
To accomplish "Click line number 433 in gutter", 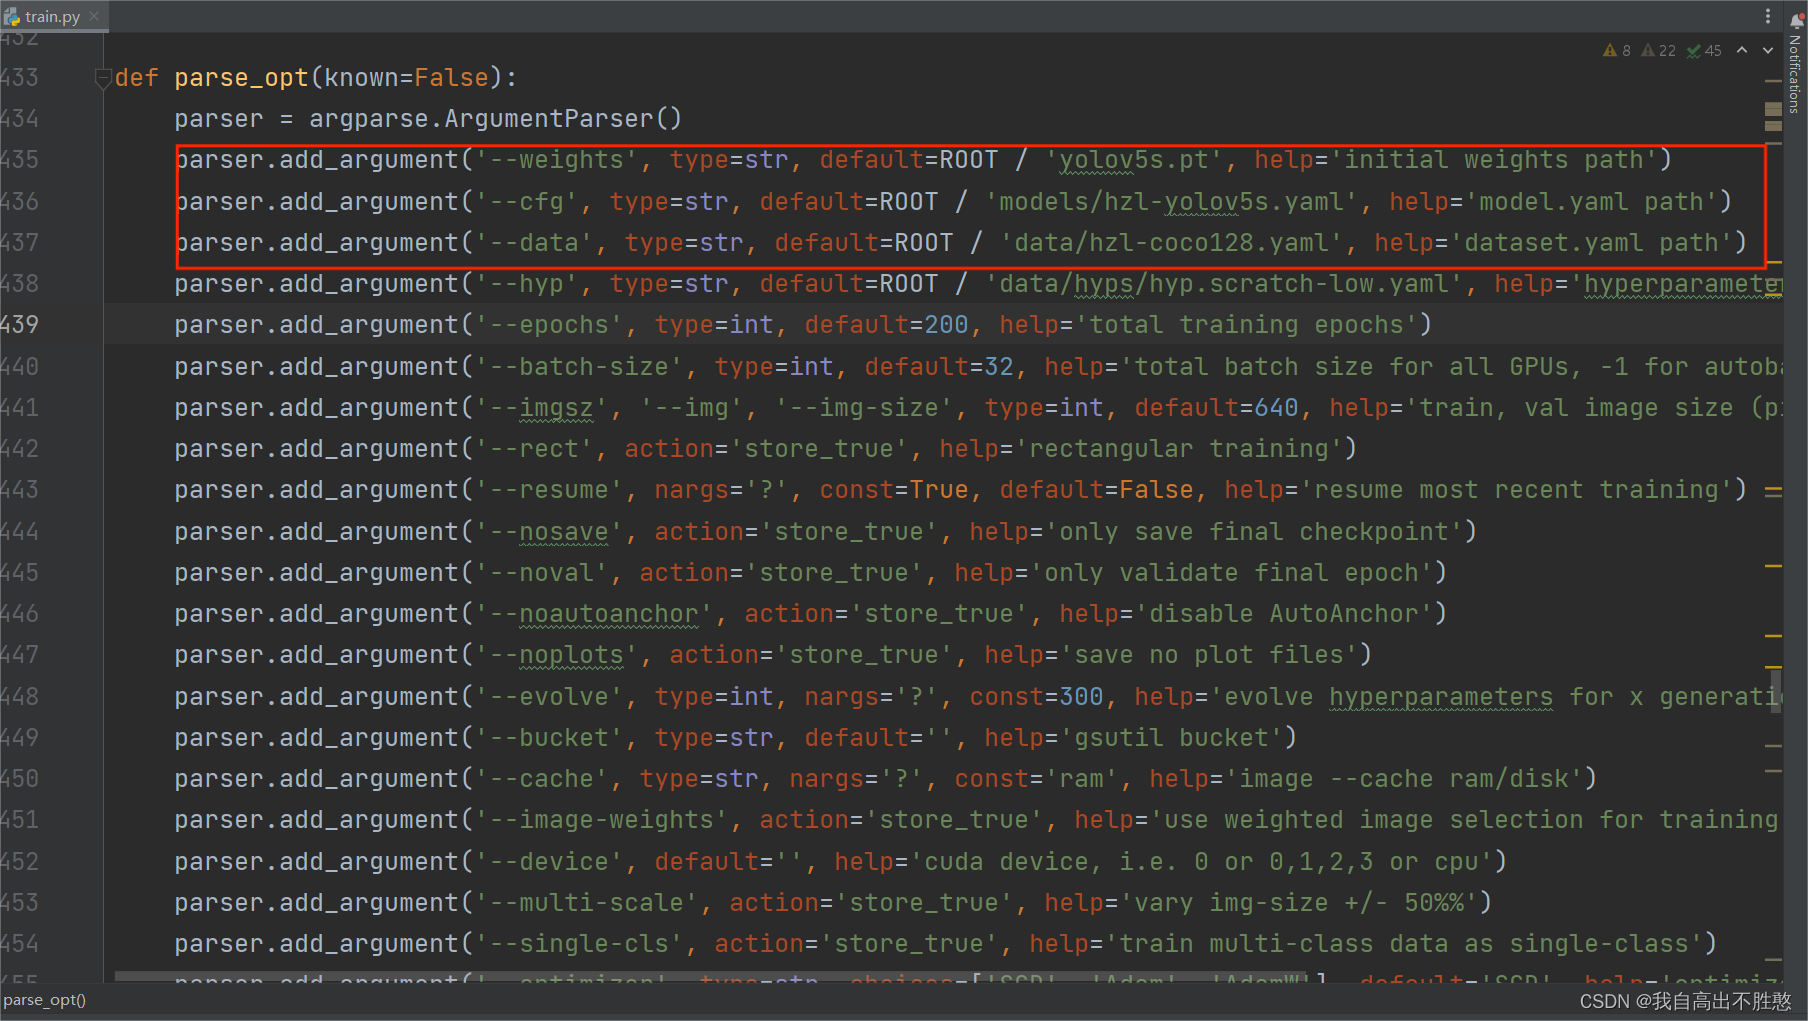I will [20, 78].
